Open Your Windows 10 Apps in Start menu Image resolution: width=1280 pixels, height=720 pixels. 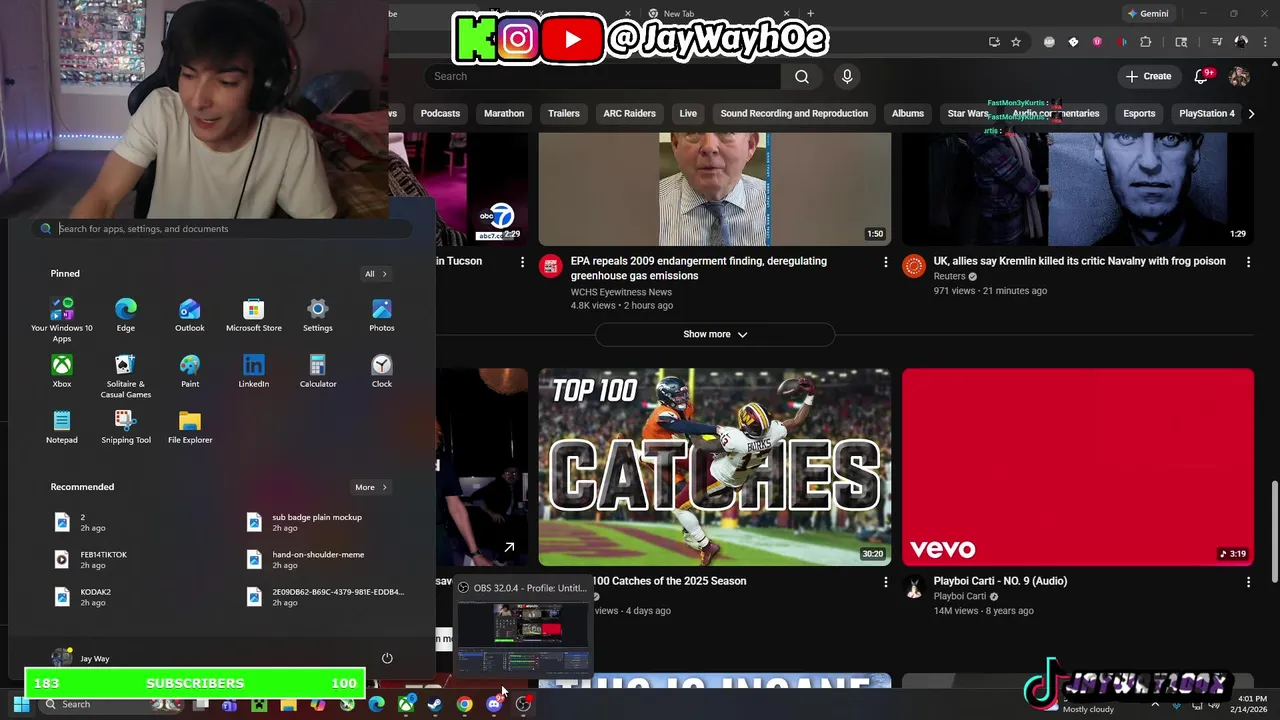point(62,320)
